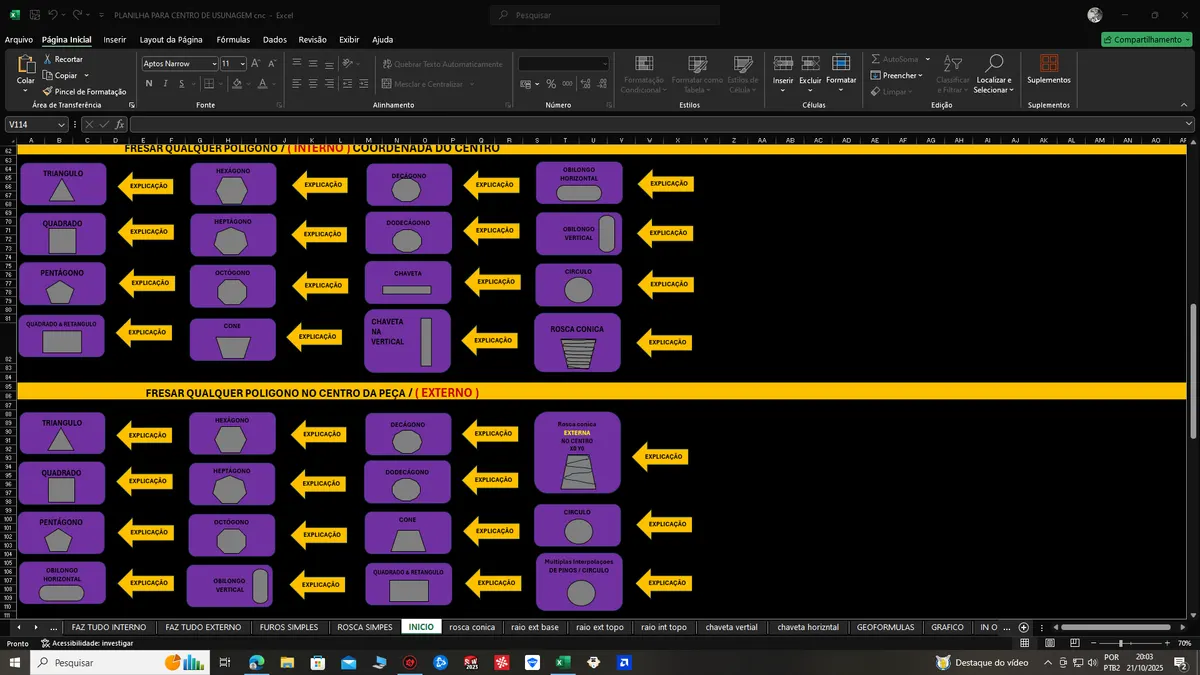
Task: Toggle bold formatting N
Action: tap(149, 84)
